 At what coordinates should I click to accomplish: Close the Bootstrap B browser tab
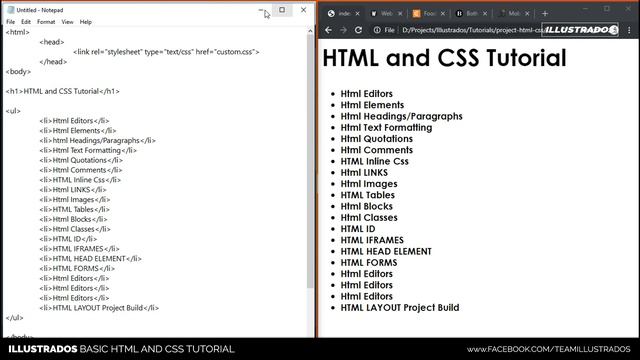pos(485,13)
